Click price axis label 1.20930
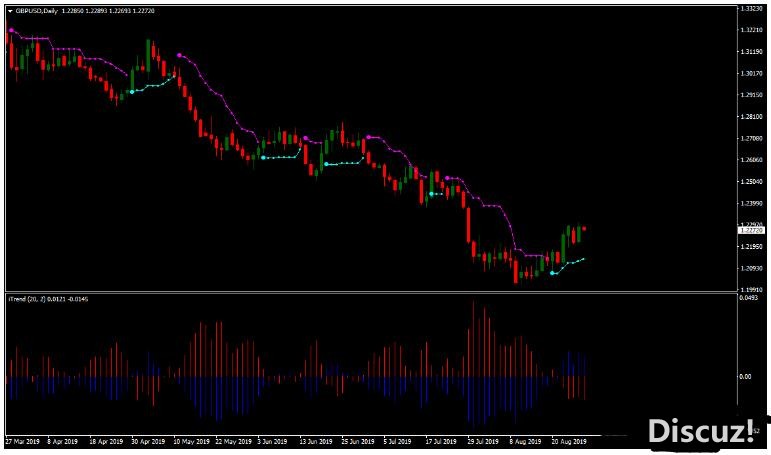The width and height of the screenshot is (771, 455). [751, 268]
